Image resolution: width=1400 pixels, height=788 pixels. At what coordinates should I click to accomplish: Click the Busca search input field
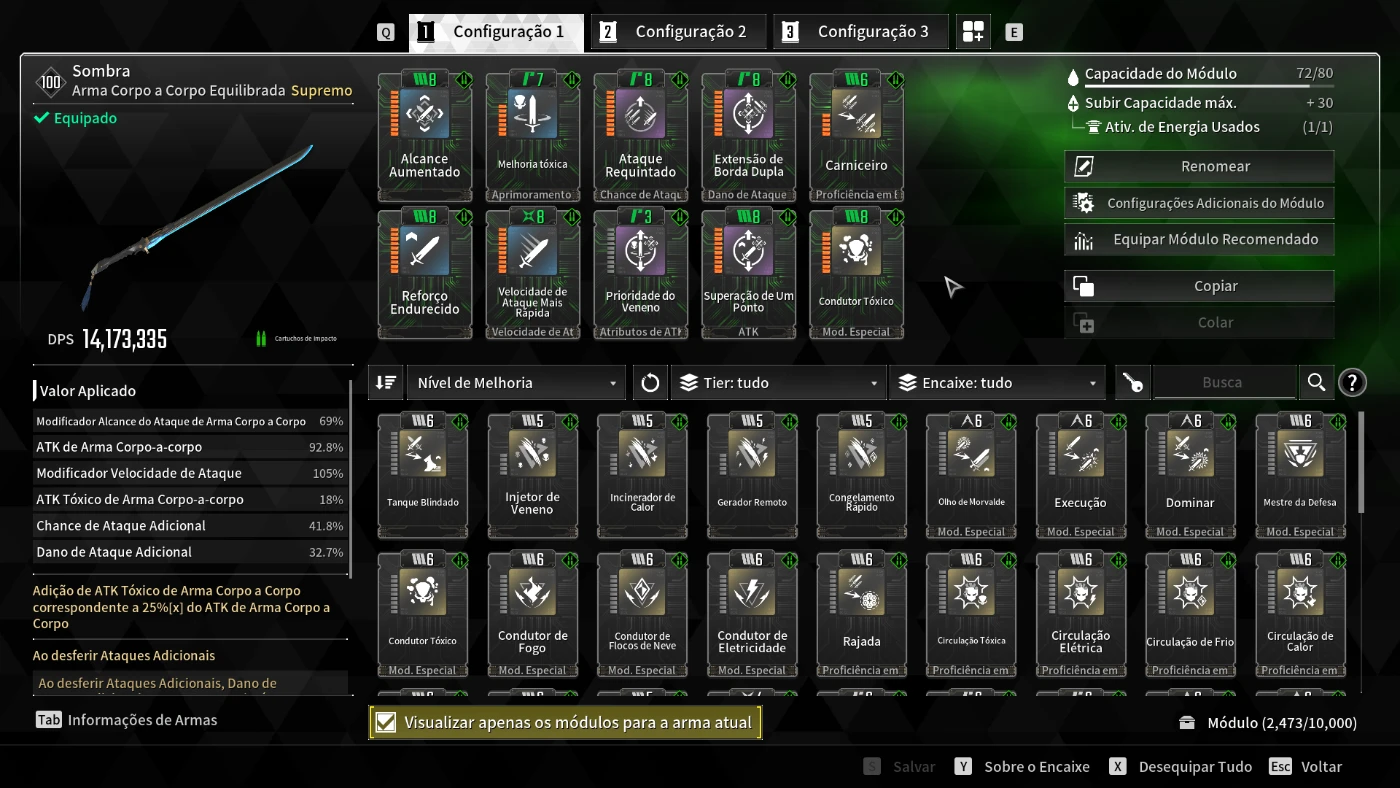pos(1224,383)
